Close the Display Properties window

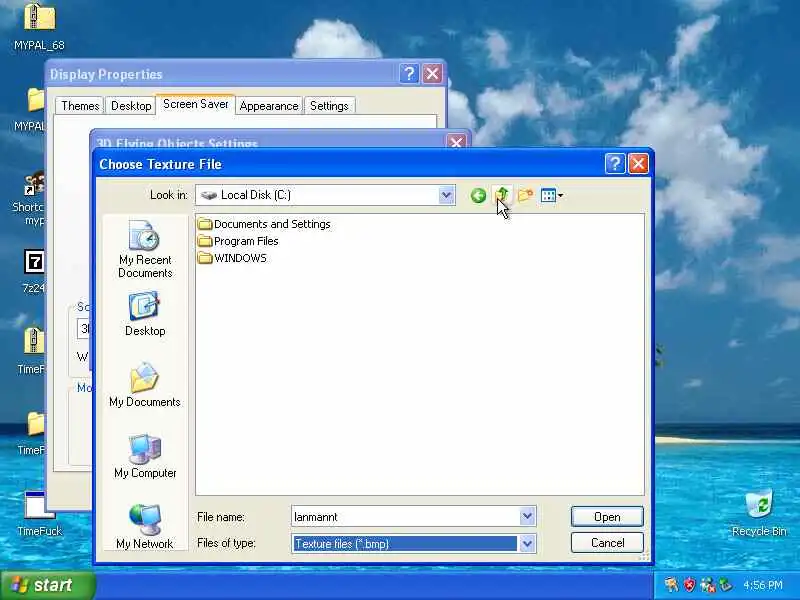[x=432, y=74]
